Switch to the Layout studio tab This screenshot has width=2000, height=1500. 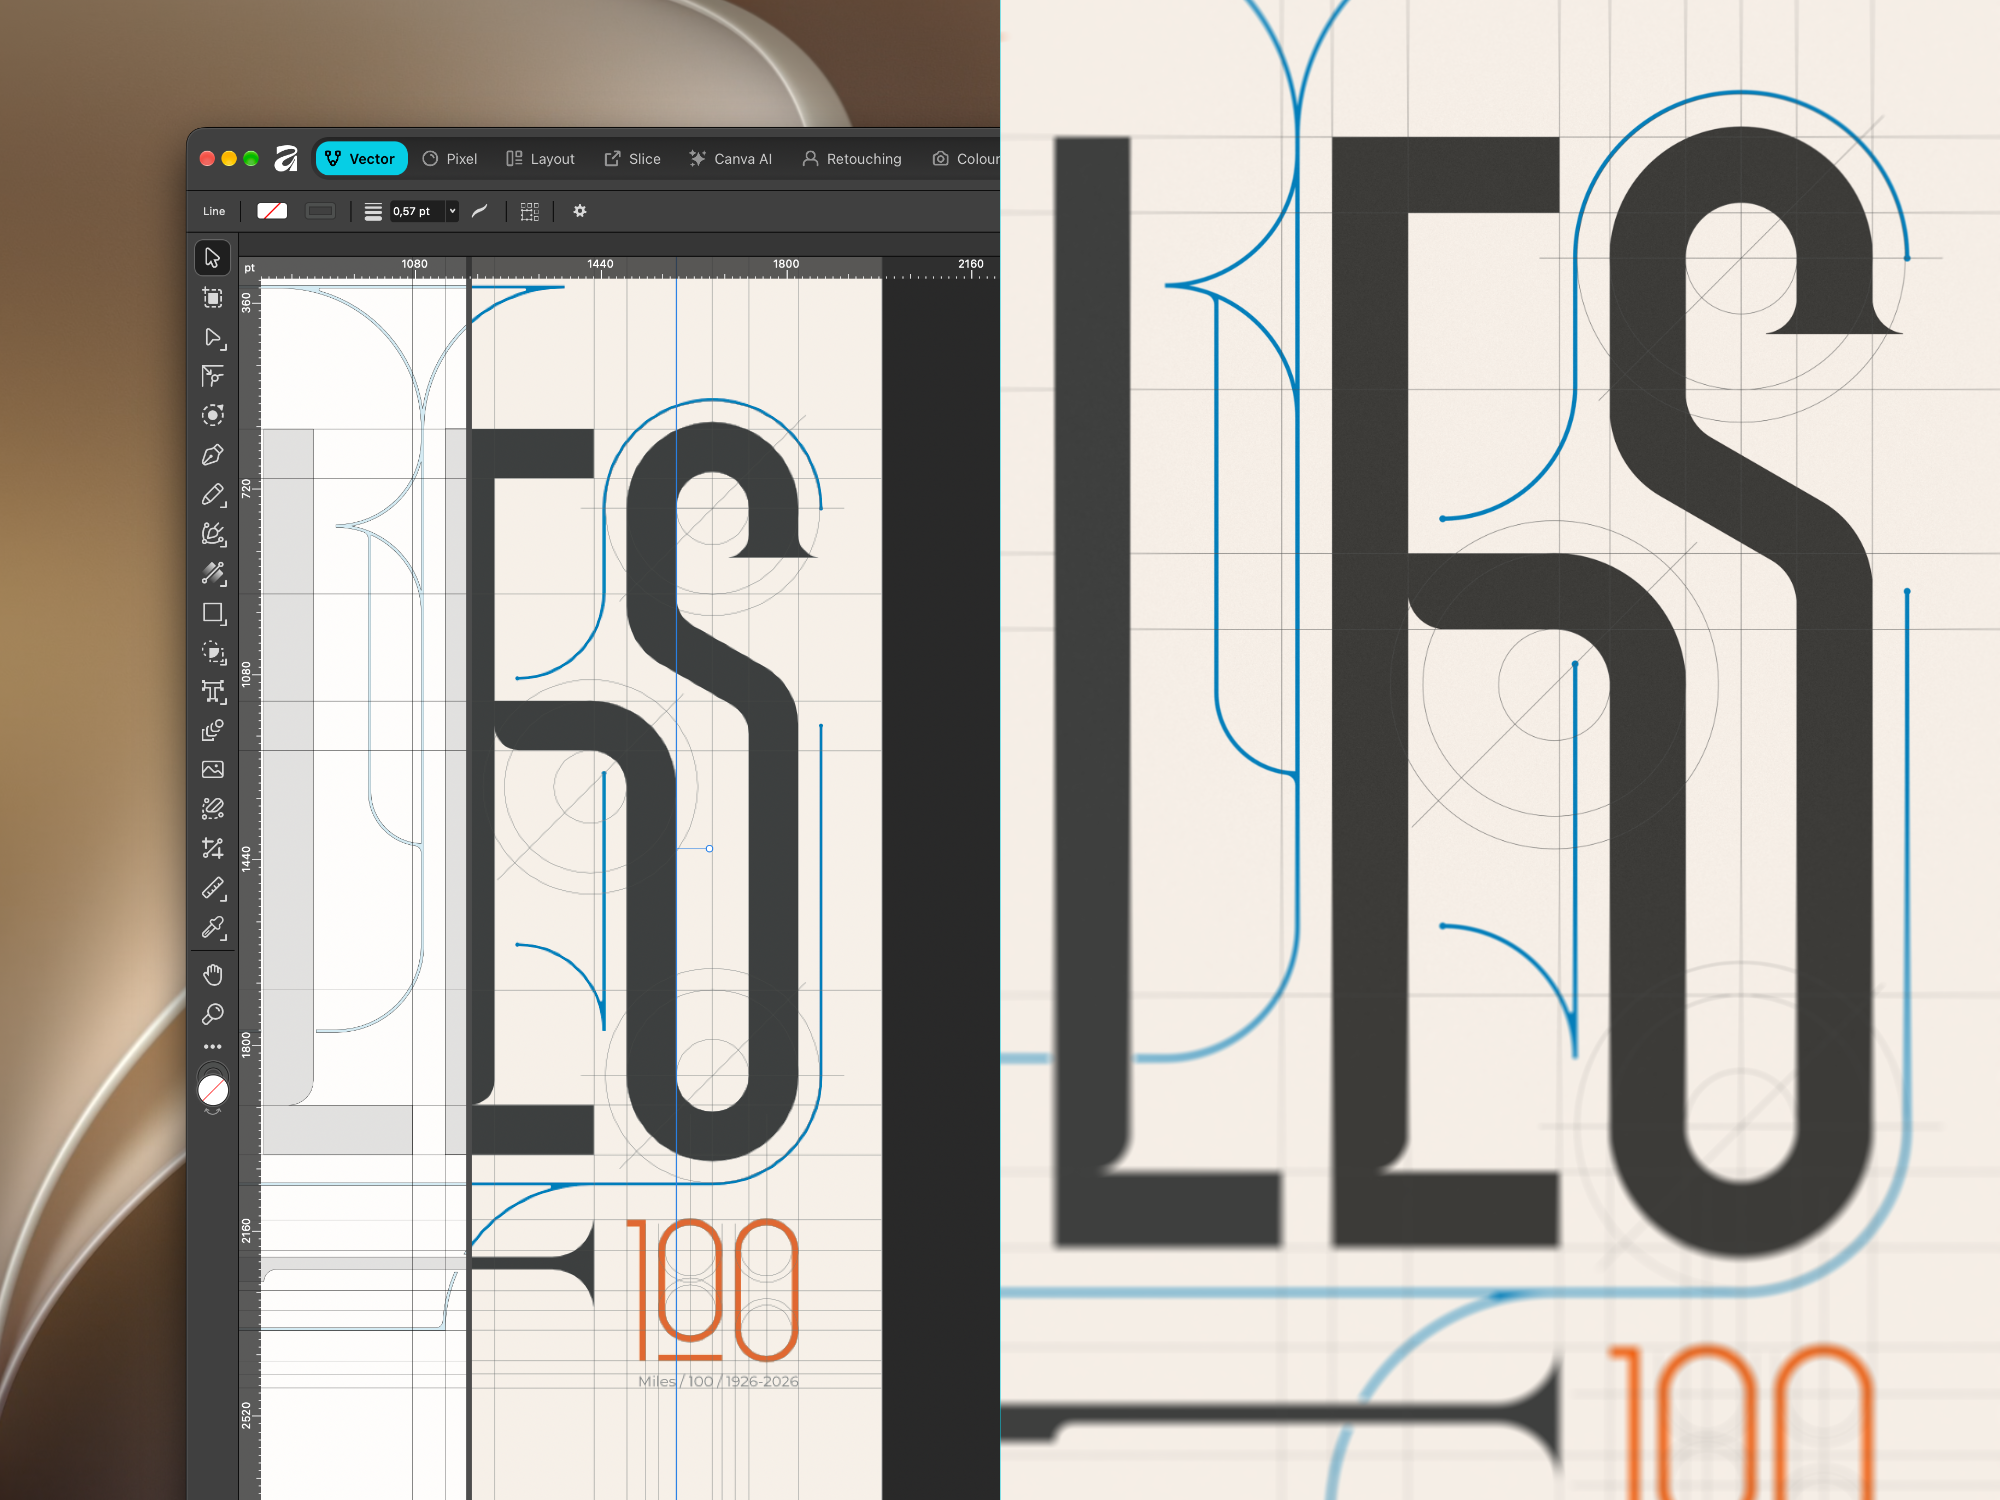(540, 159)
